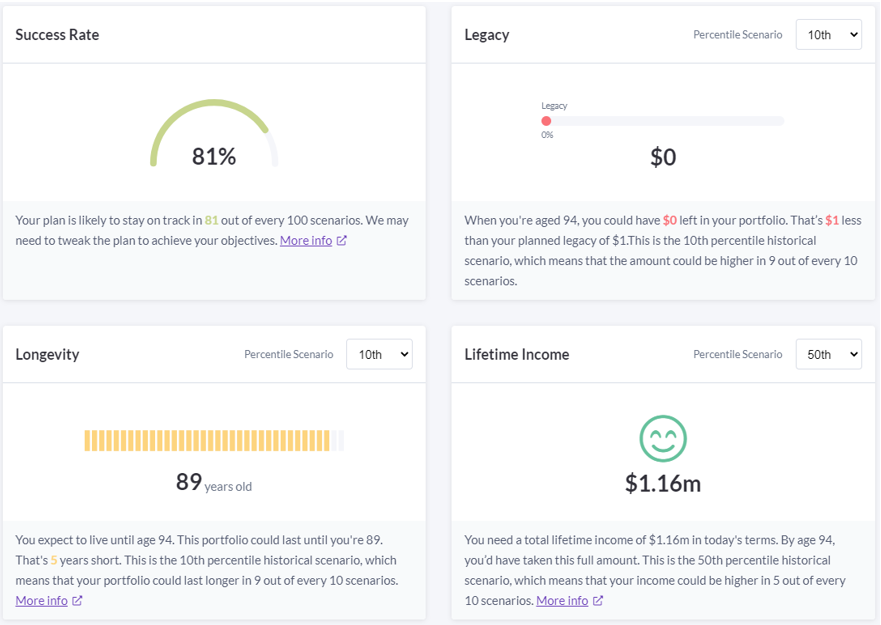
Task: Expand the Longevity percentile scenario dropdown
Action: pyautogui.click(x=379, y=354)
